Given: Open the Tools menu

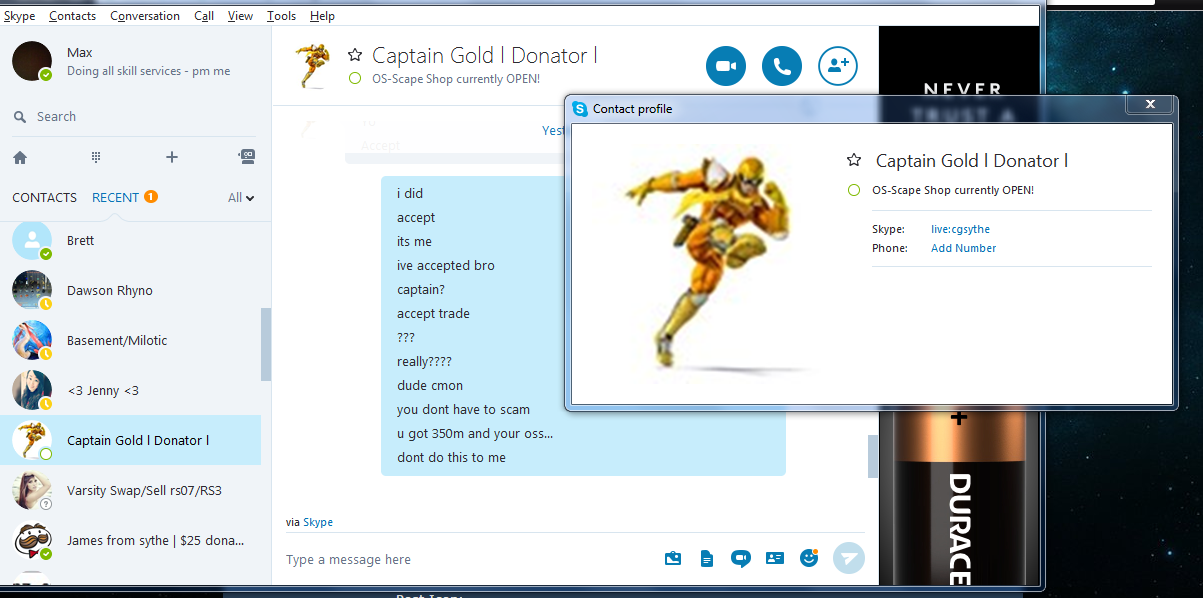Looking at the screenshot, I should pyautogui.click(x=282, y=16).
